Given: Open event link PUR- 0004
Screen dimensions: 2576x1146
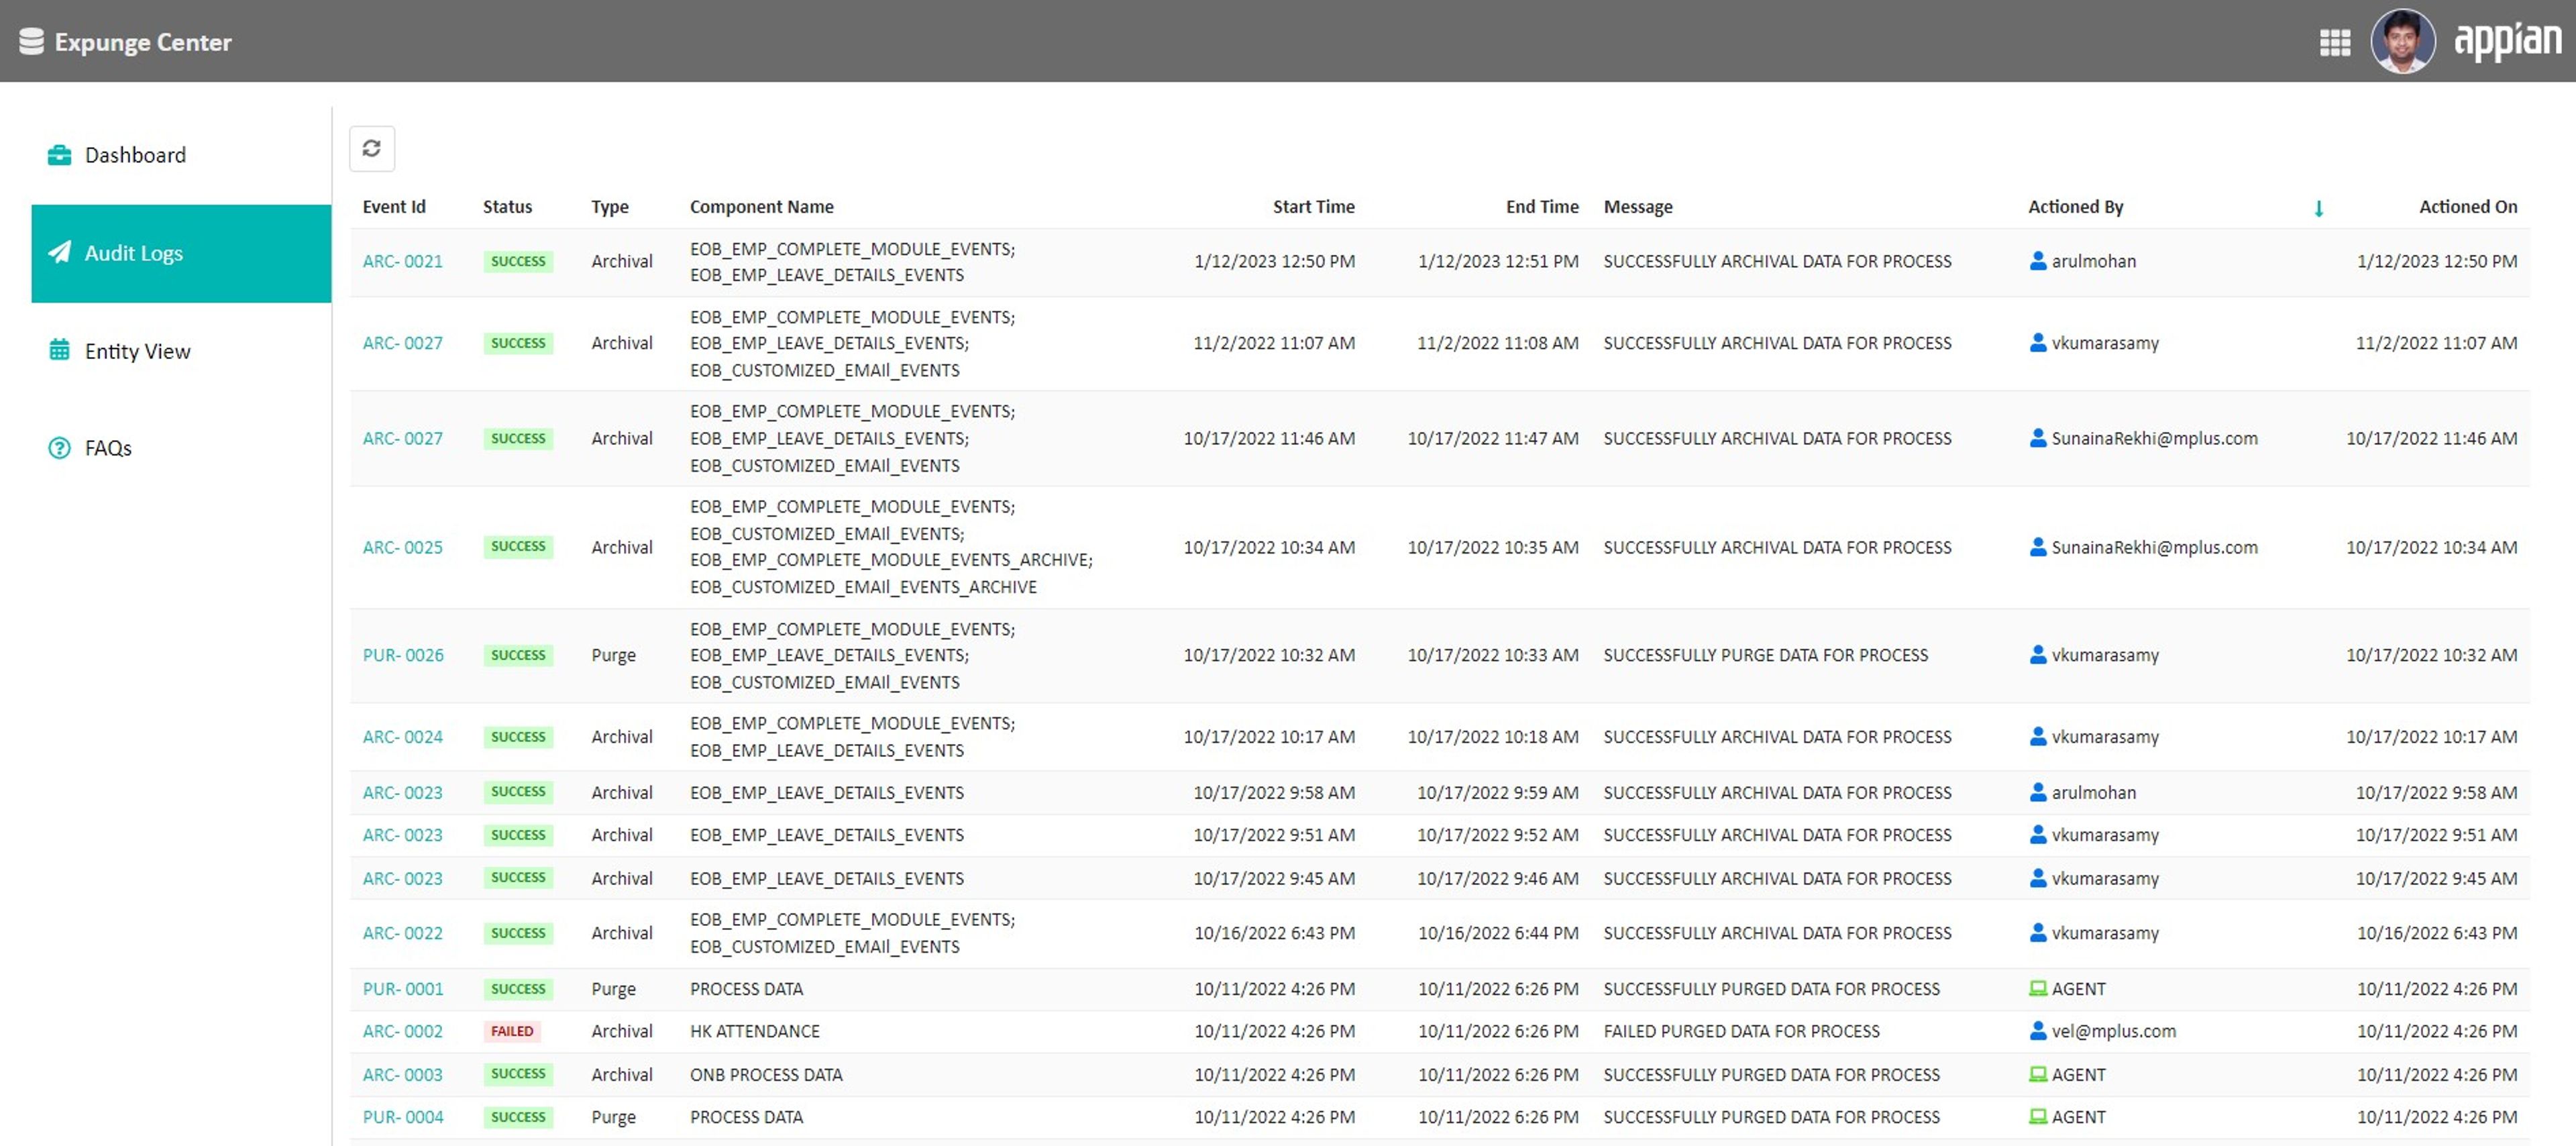Looking at the screenshot, I should pyautogui.click(x=403, y=1117).
